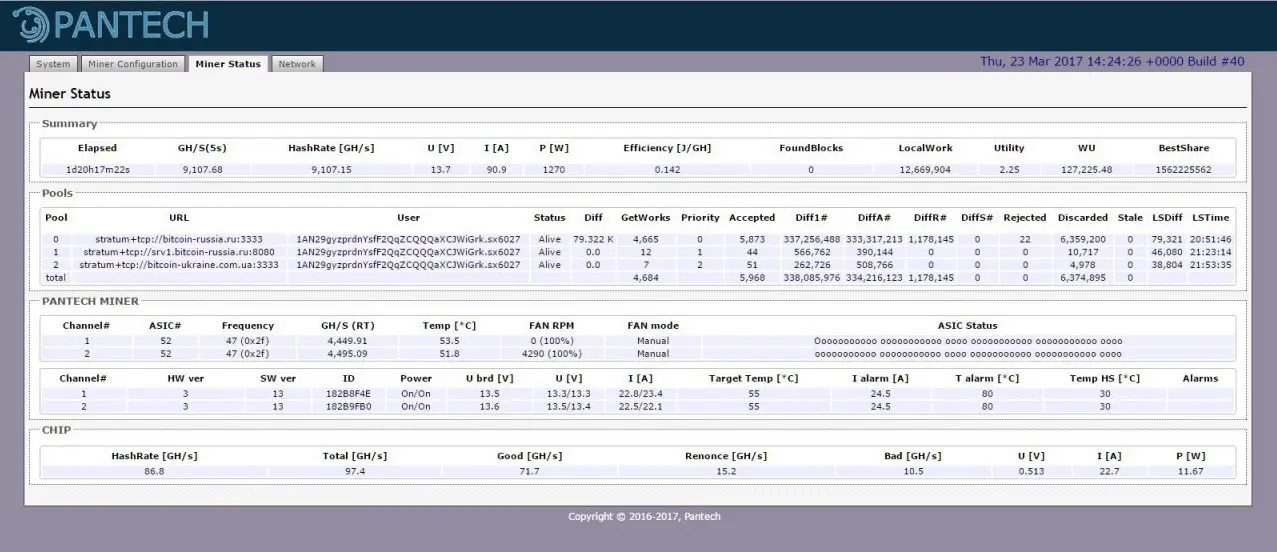The image size is (1277, 552).
Task: Click the Elapsed time value 1d20h17m22s
Action: coord(98,170)
